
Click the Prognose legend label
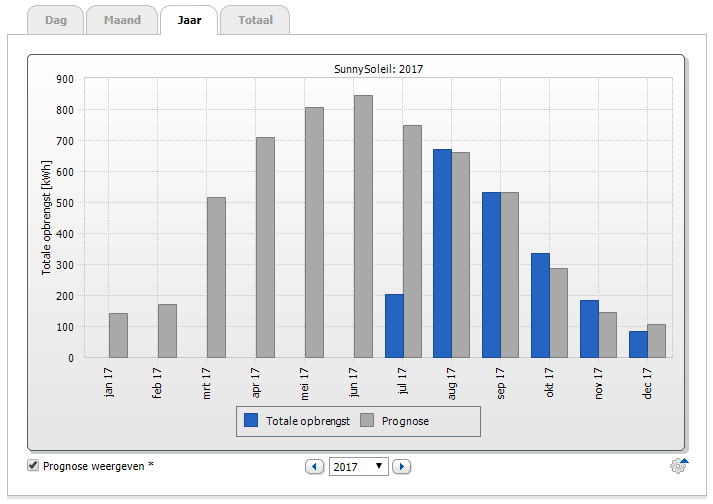click(x=405, y=421)
